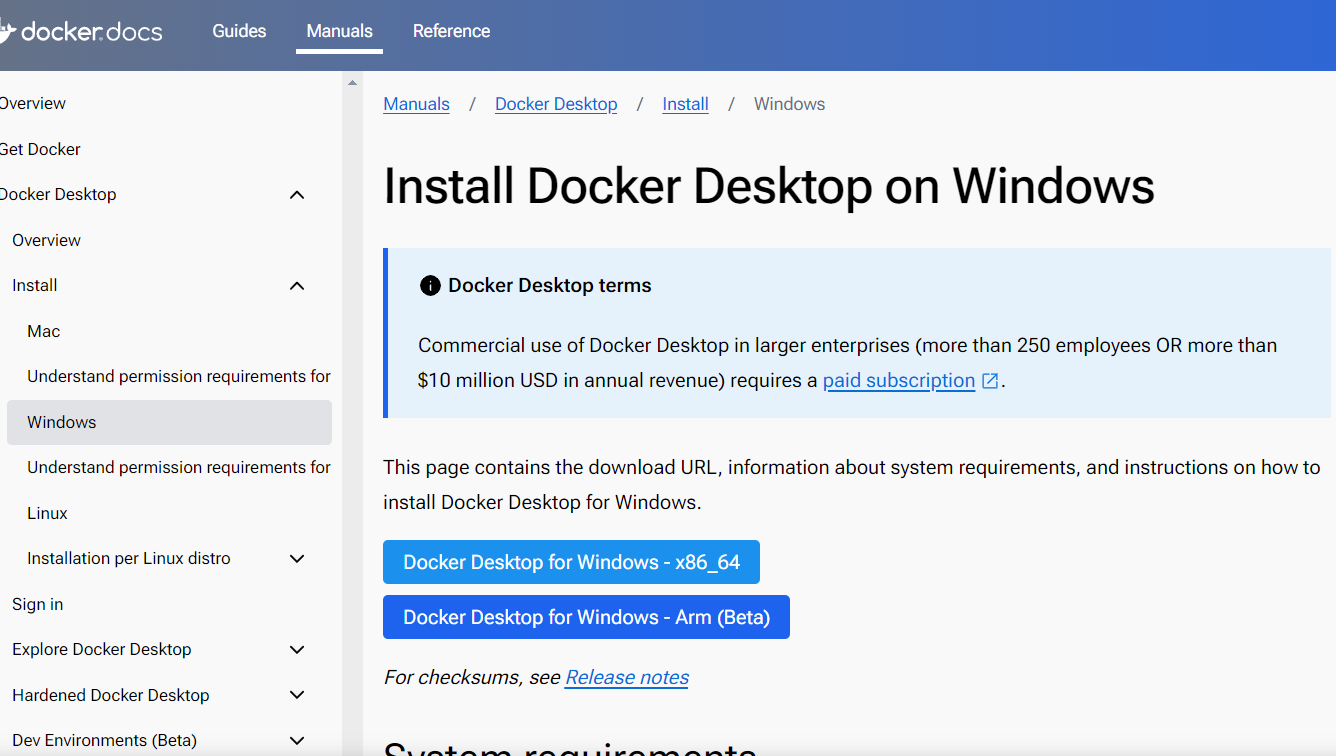
Task: Open the paid subscription link
Action: [899, 381]
